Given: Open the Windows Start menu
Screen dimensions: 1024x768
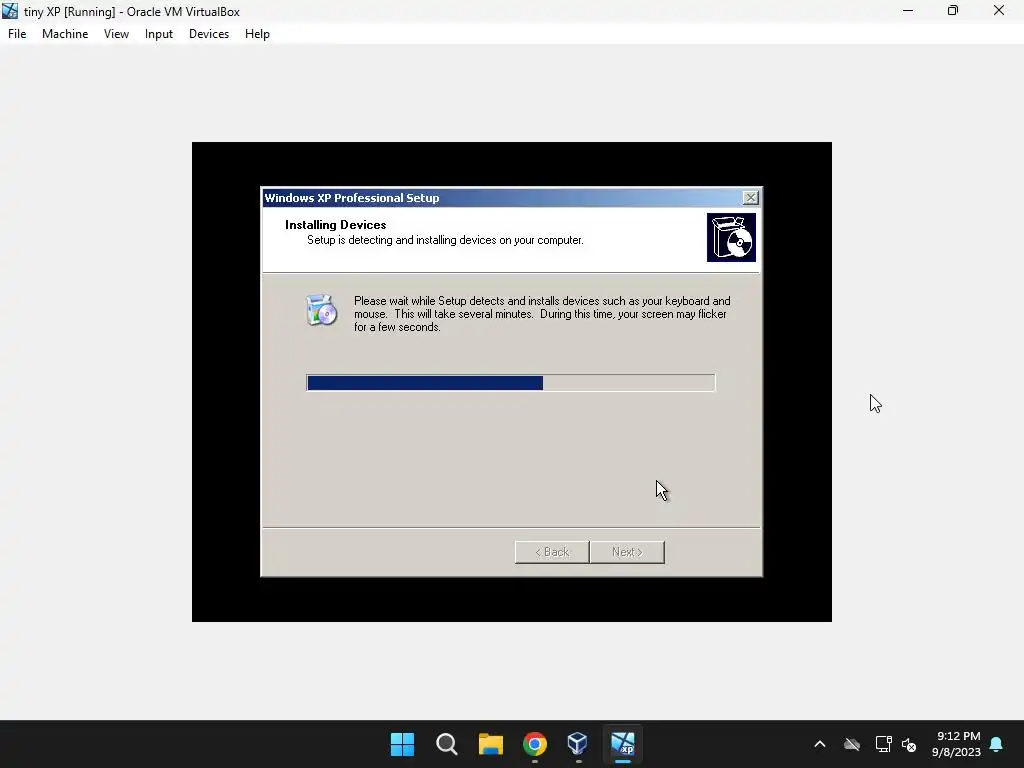Looking at the screenshot, I should pos(402,744).
